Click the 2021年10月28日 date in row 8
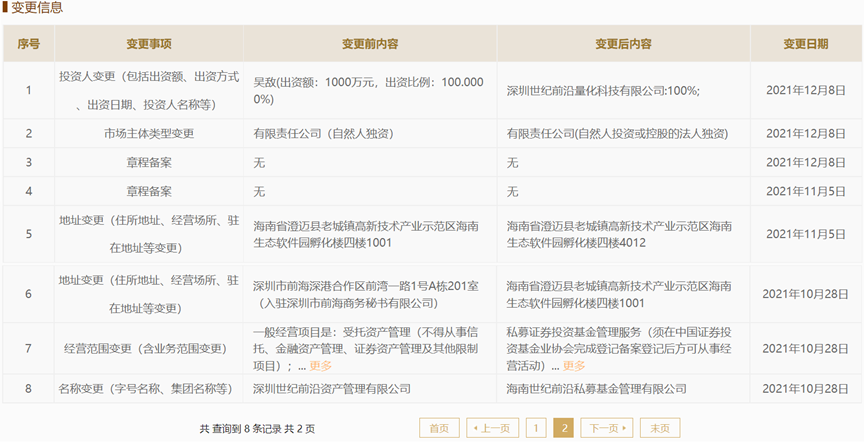 point(806,389)
